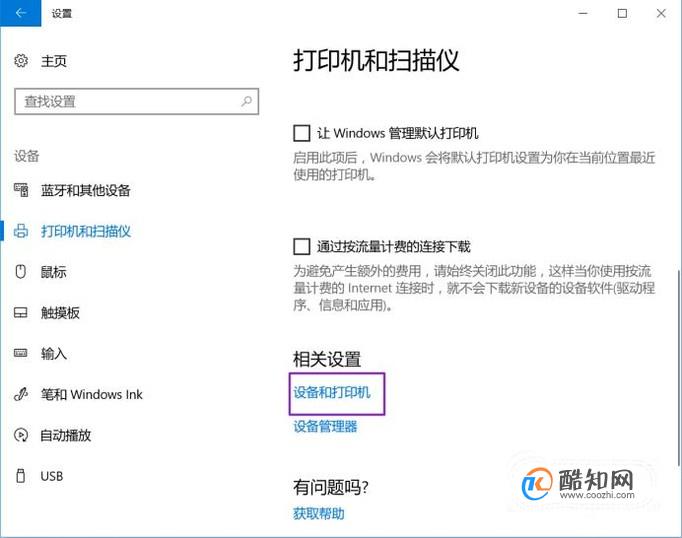Viewport: 682px width, 538px height.
Task: Open 设备和打印机 link
Action: coord(332,392)
